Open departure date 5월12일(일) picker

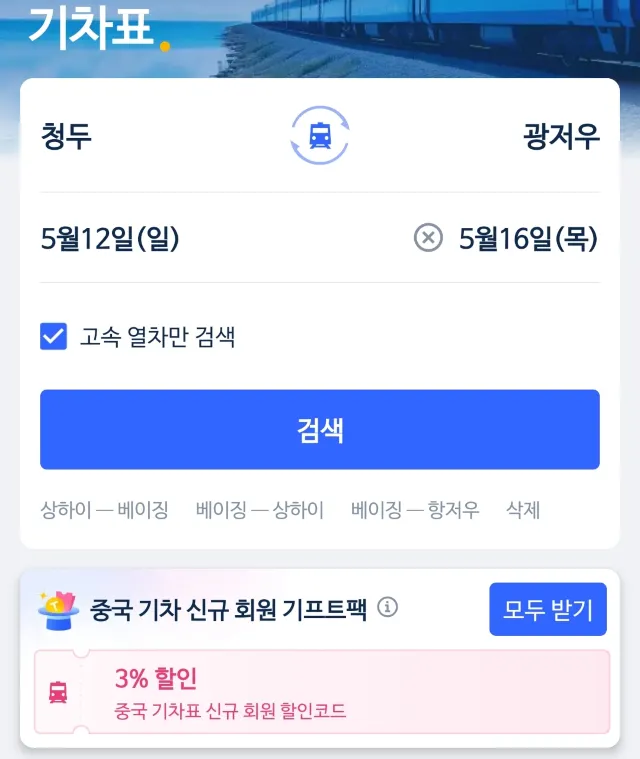[110, 239]
